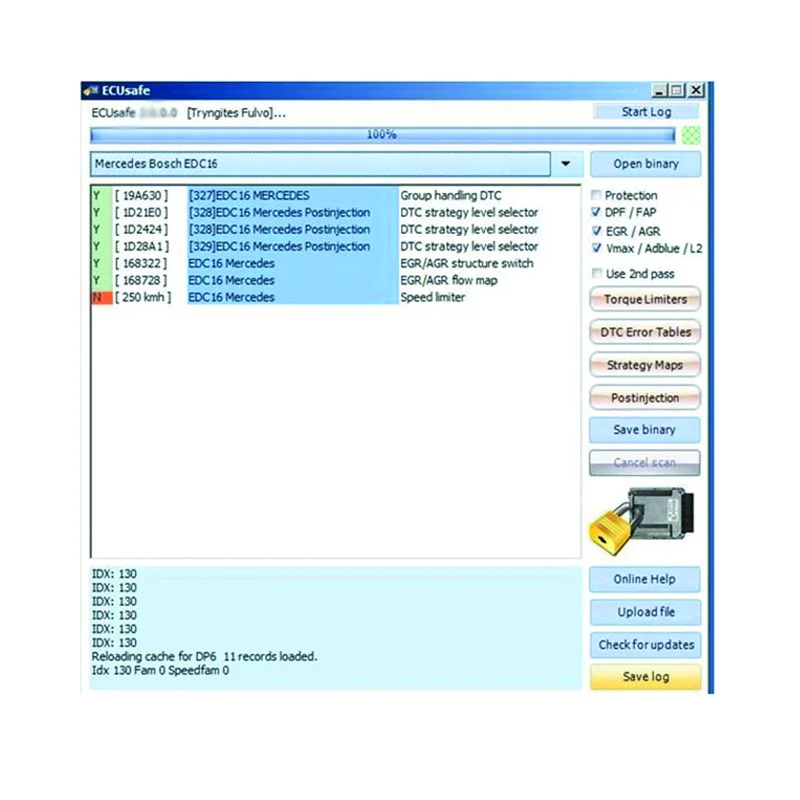Click Open binary button
800x800 pixels.
pyautogui.click(x=645, y=164)
